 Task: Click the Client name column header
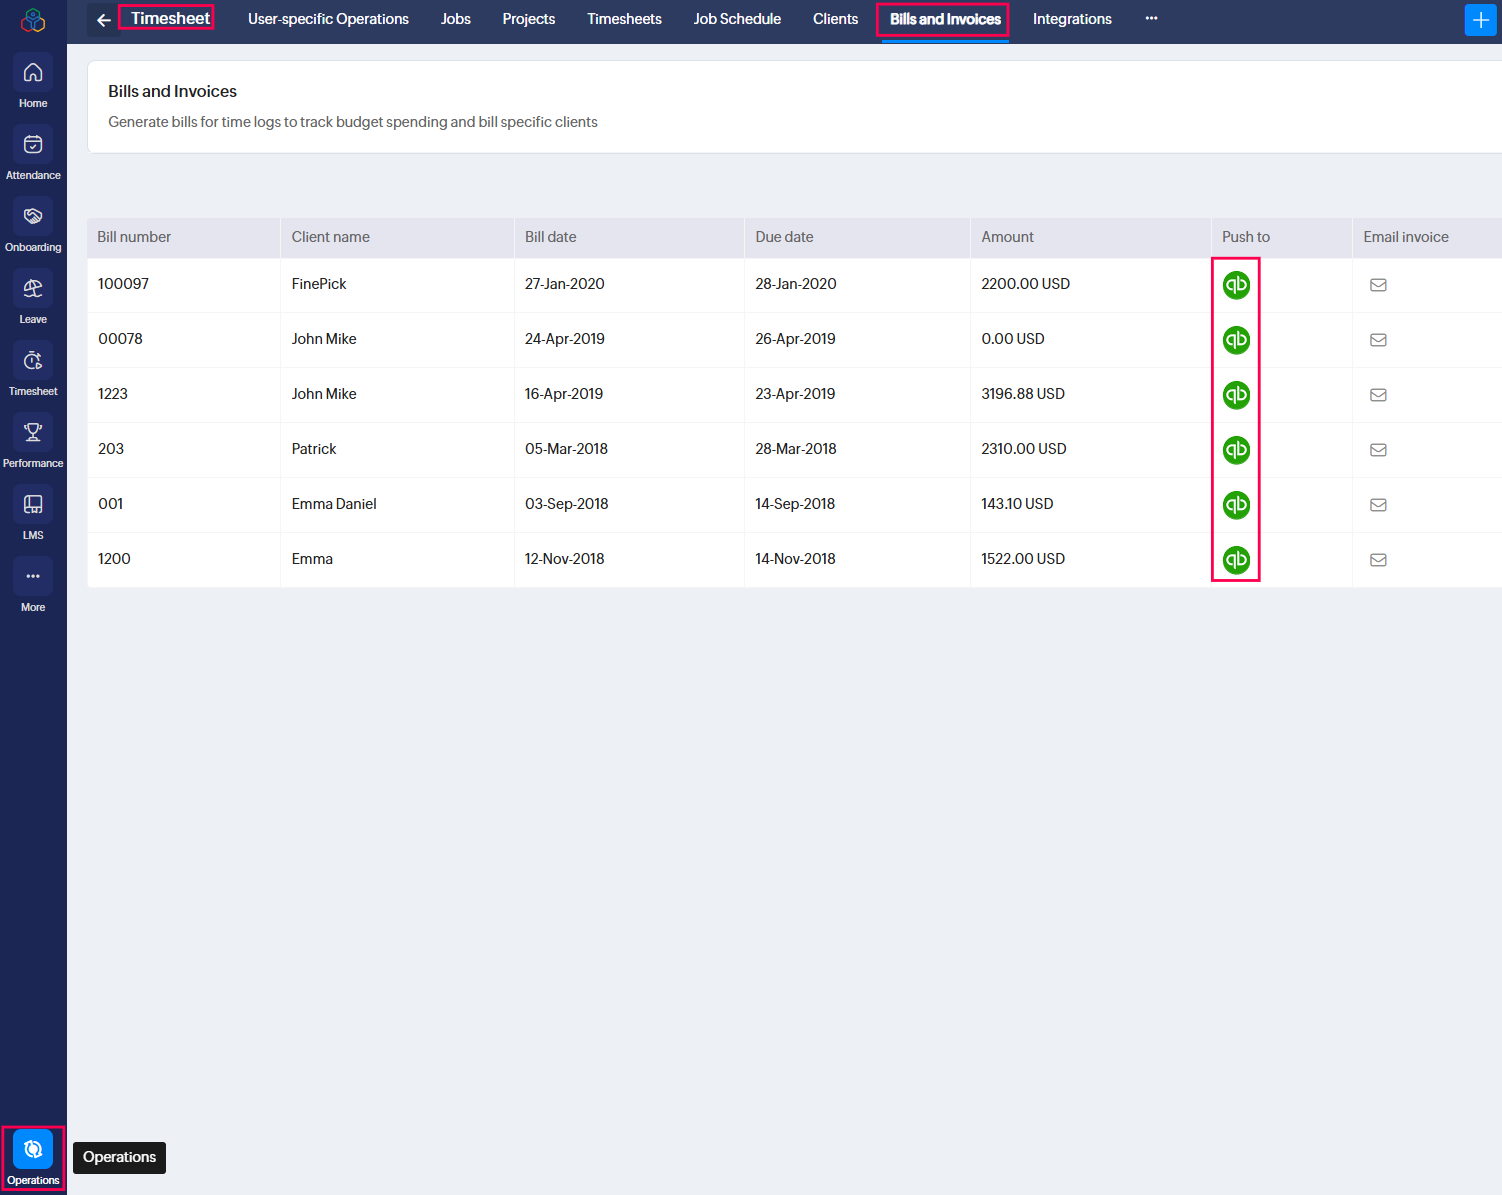(x=331, y=237)
